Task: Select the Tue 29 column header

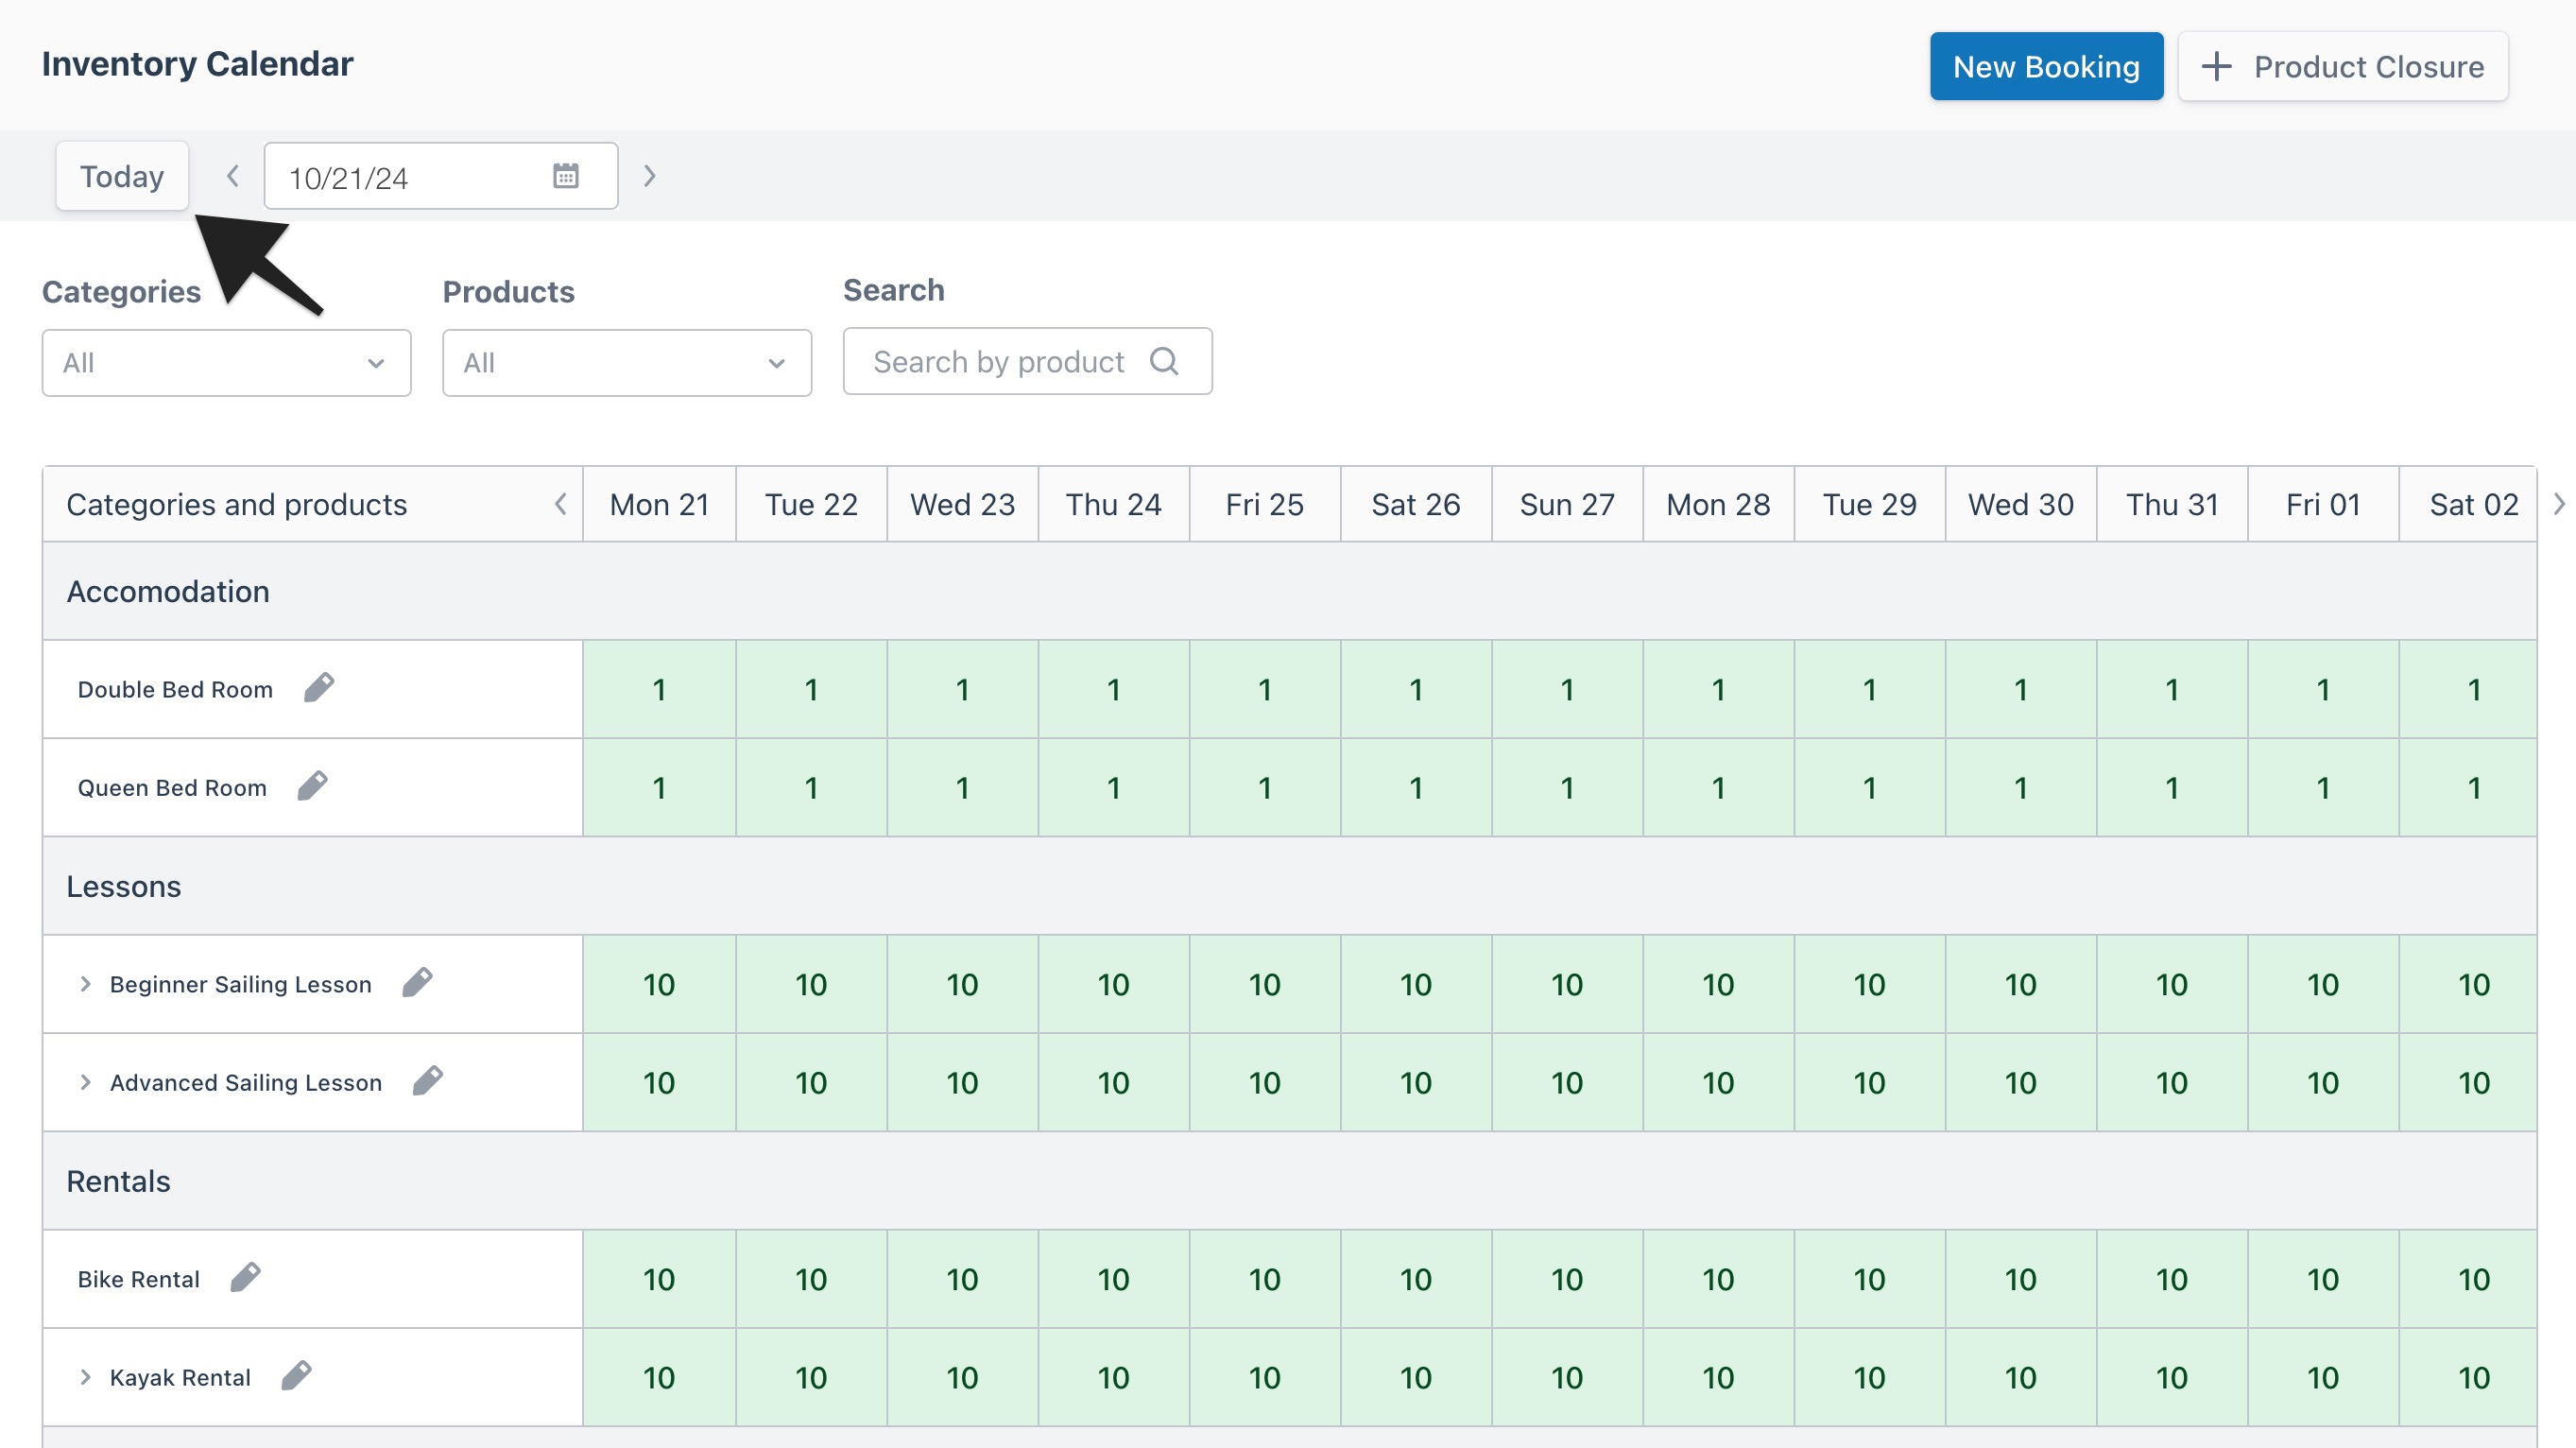Action: (x=1869, y=504)
